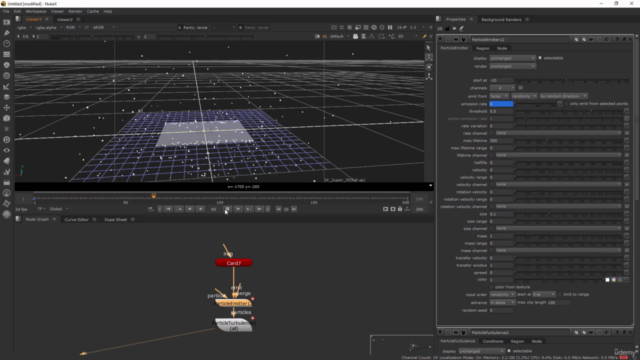Screen dimensions: 640x360
Task: Switch to the Curve Editor tab
Action: (x=76, y=220)
